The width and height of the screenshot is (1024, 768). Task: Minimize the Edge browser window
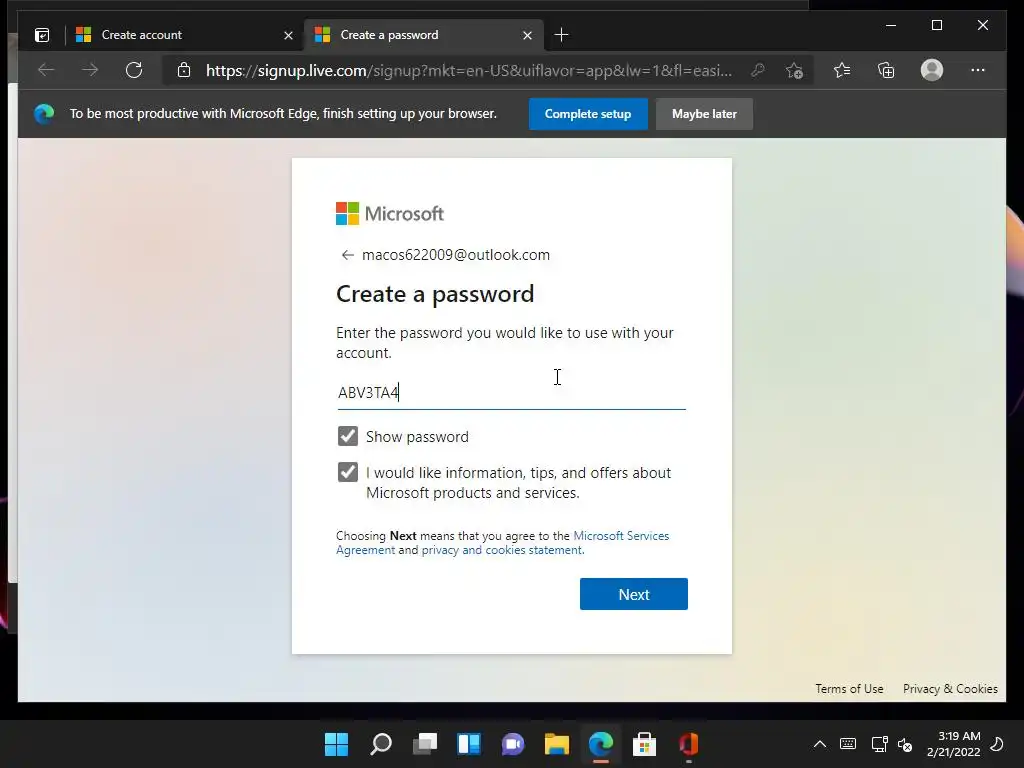pyautogui.click(x=891, y=25)
